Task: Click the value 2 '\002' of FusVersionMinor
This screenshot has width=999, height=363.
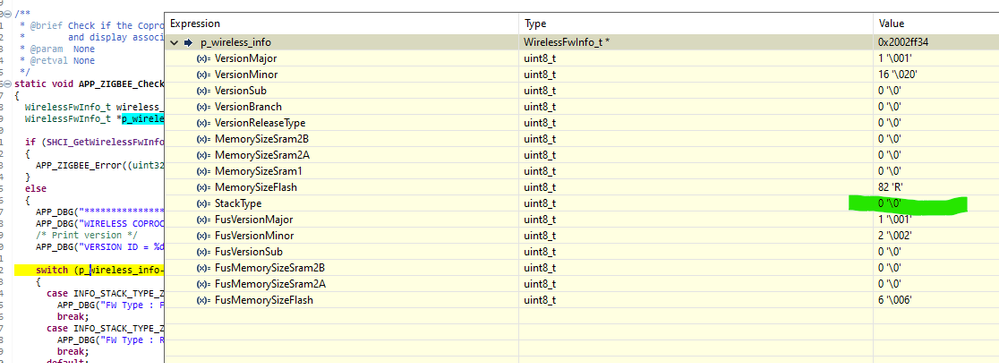Action: tap(895, 236)
